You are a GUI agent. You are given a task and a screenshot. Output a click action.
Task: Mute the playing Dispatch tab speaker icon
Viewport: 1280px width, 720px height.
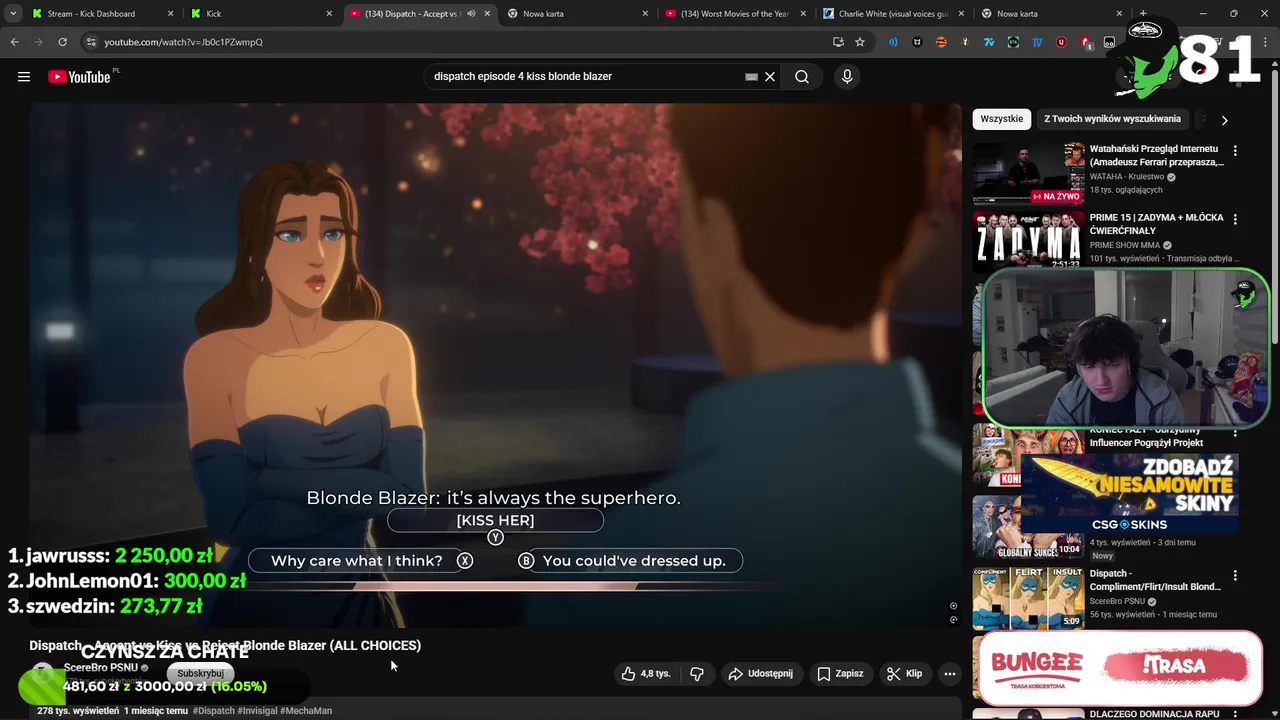click(471, 14)
